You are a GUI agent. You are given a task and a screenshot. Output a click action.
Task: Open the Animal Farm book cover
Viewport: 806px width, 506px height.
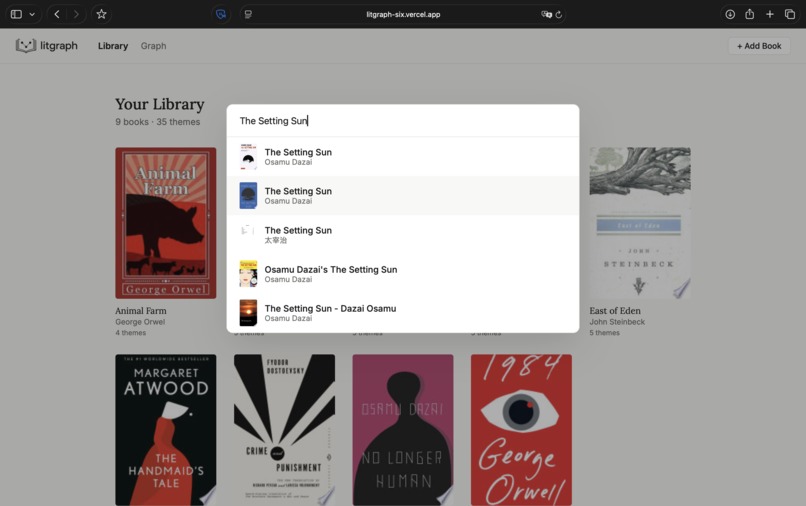166,223
